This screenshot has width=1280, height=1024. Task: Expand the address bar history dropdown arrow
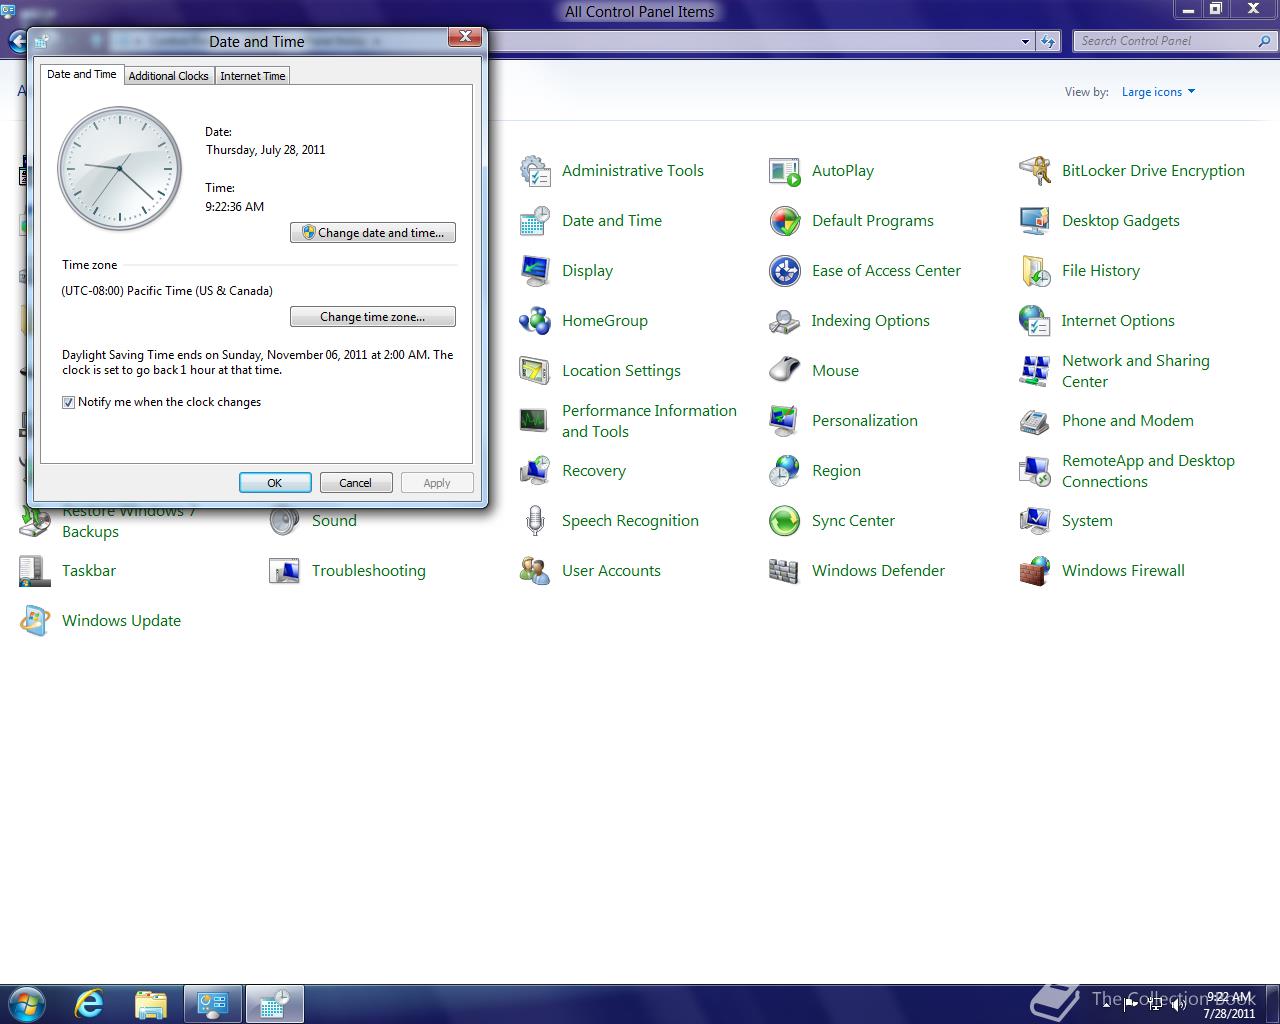(1025, 42)
